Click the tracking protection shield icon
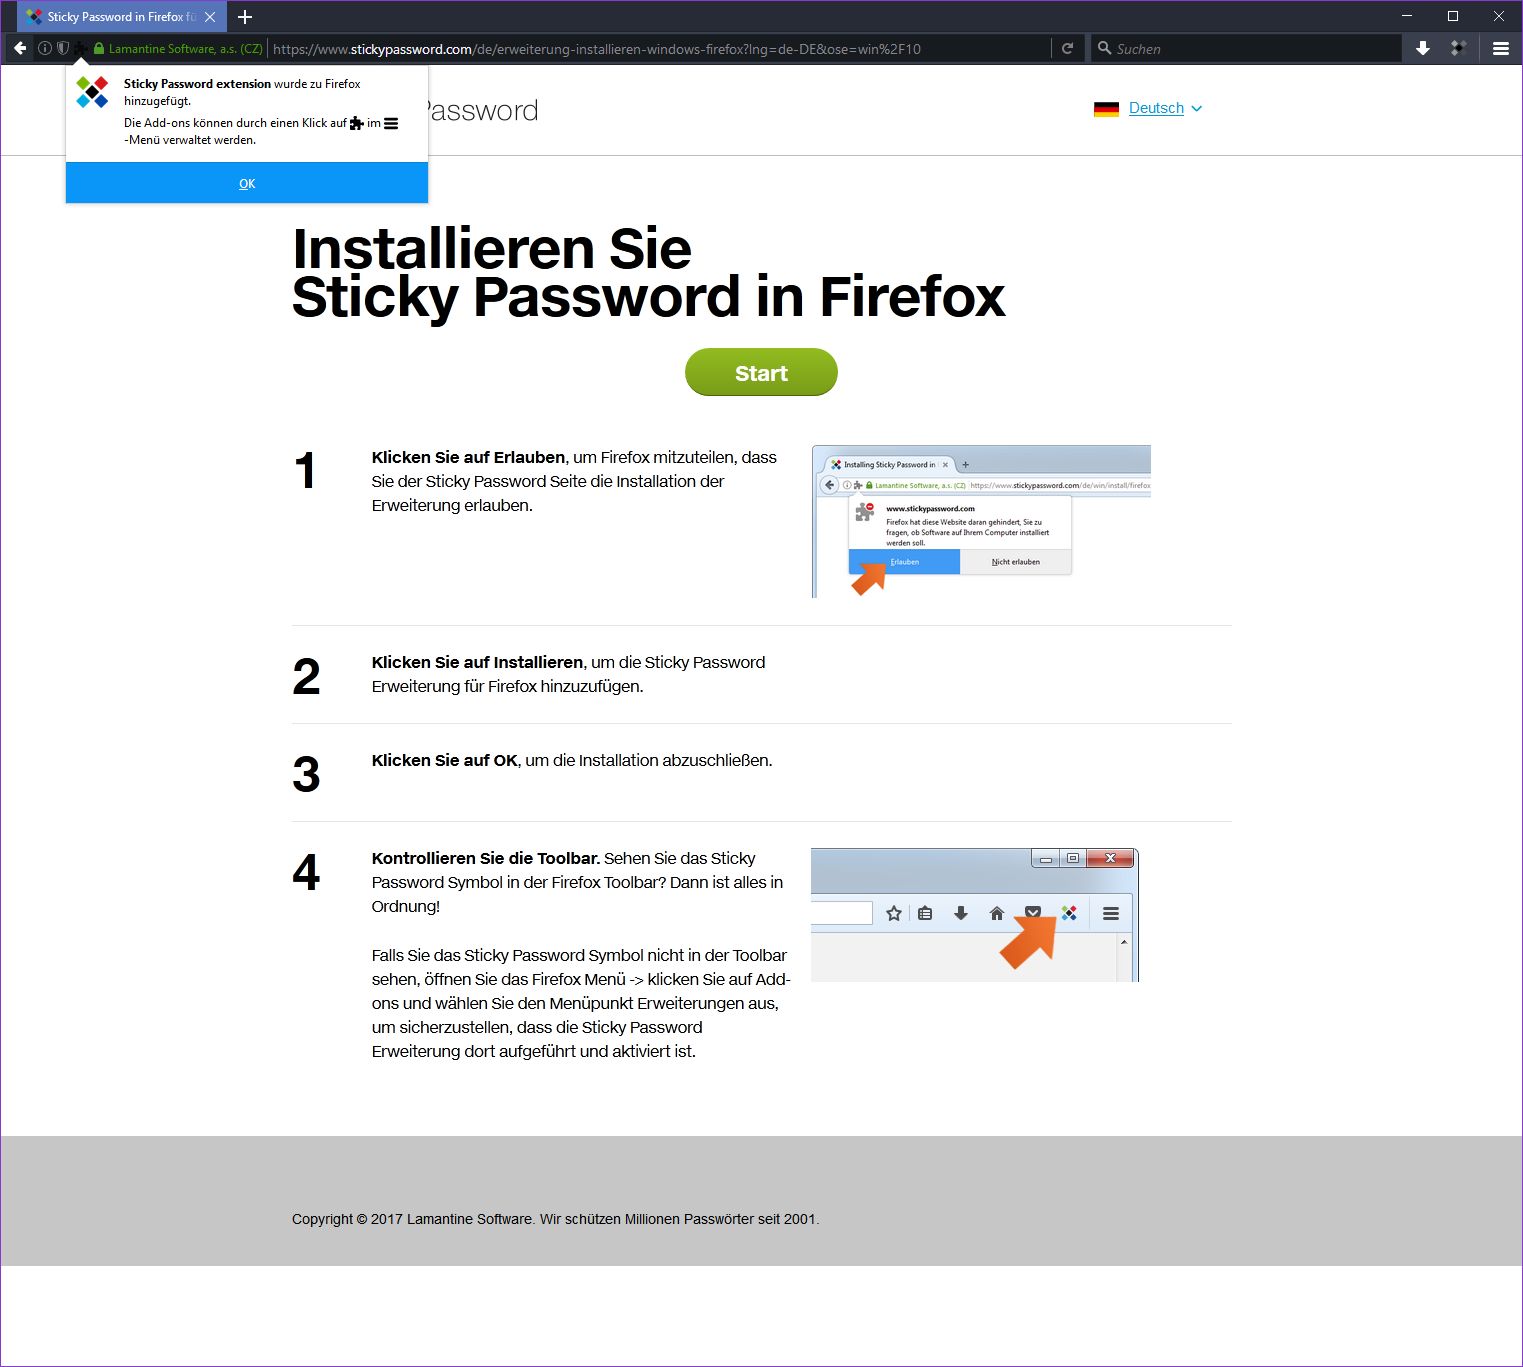 (62, 48)
